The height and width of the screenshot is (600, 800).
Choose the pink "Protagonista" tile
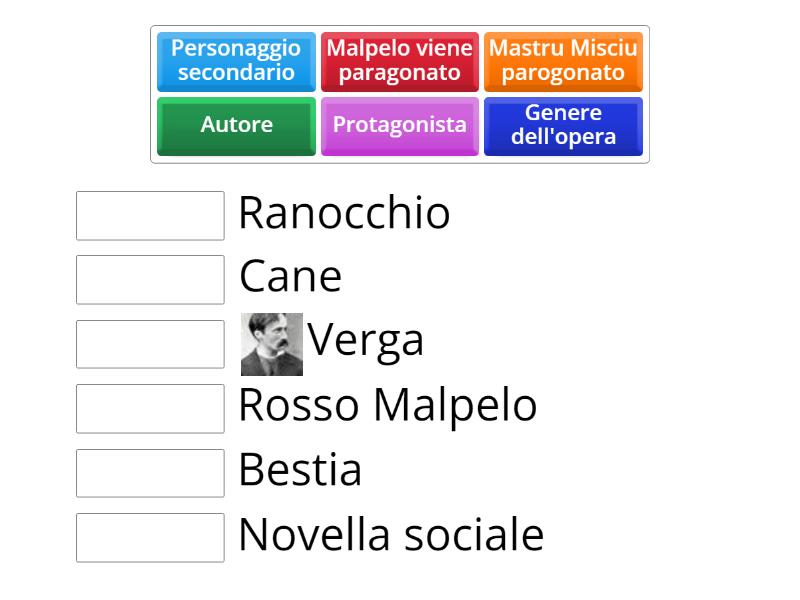click(400, 126)
